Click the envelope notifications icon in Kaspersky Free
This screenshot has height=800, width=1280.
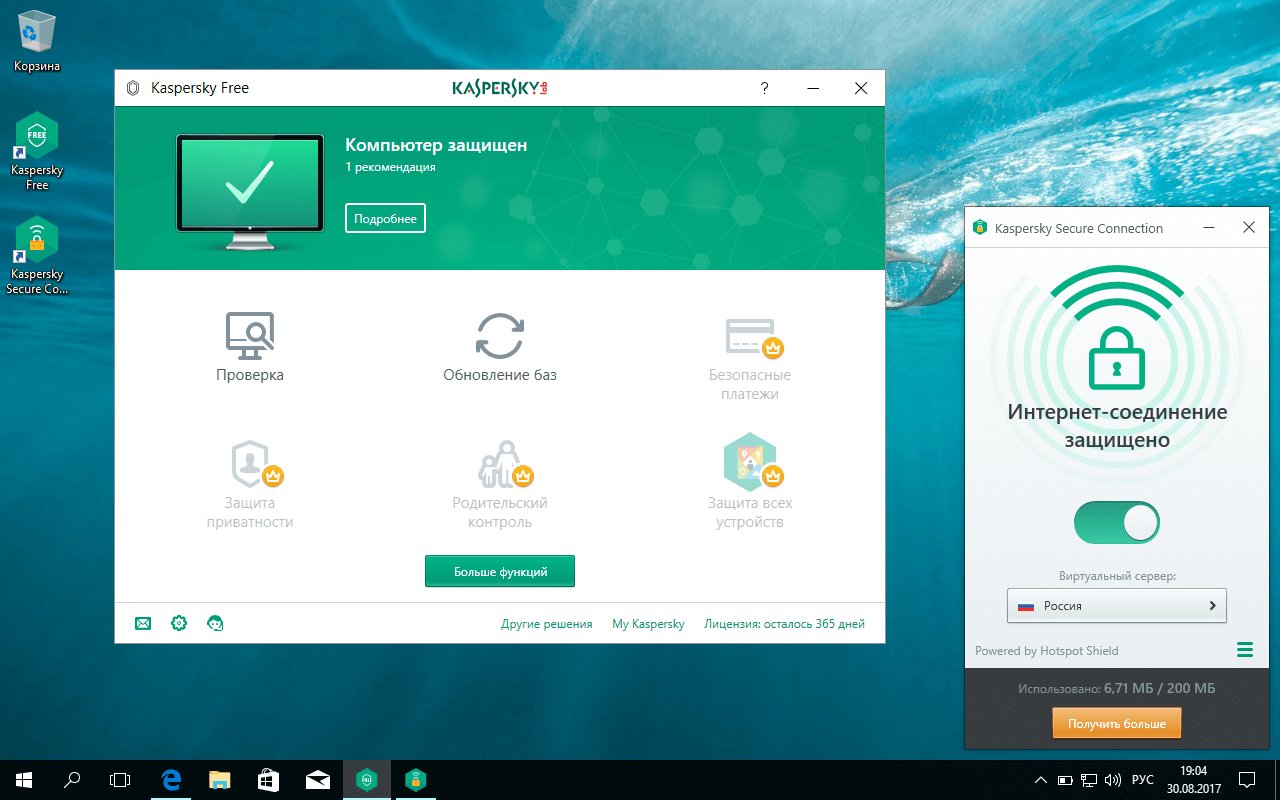(143, 623)
